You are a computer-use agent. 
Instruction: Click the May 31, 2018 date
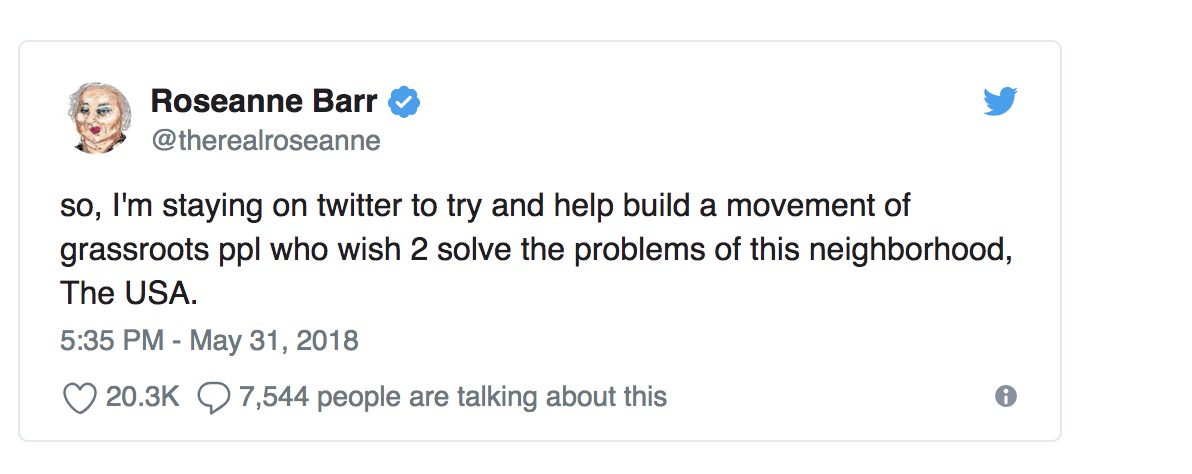tap(274, 340)
